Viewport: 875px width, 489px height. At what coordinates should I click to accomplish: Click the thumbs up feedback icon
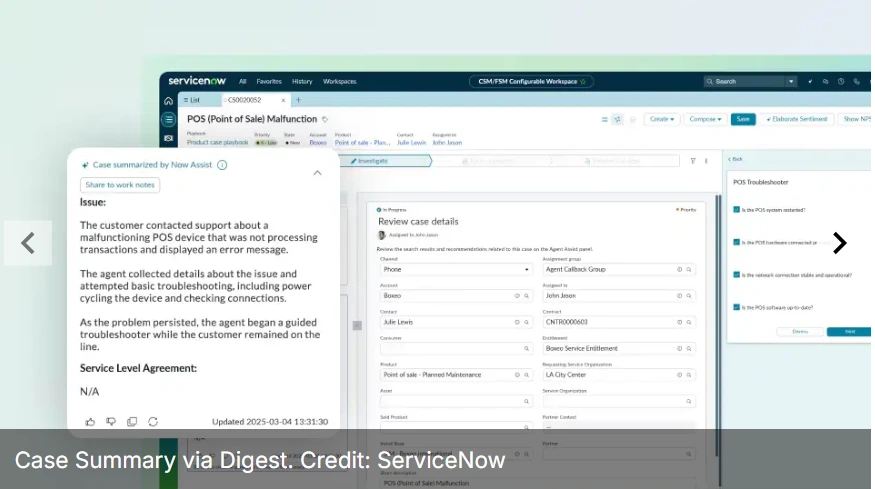click(90, 421)
